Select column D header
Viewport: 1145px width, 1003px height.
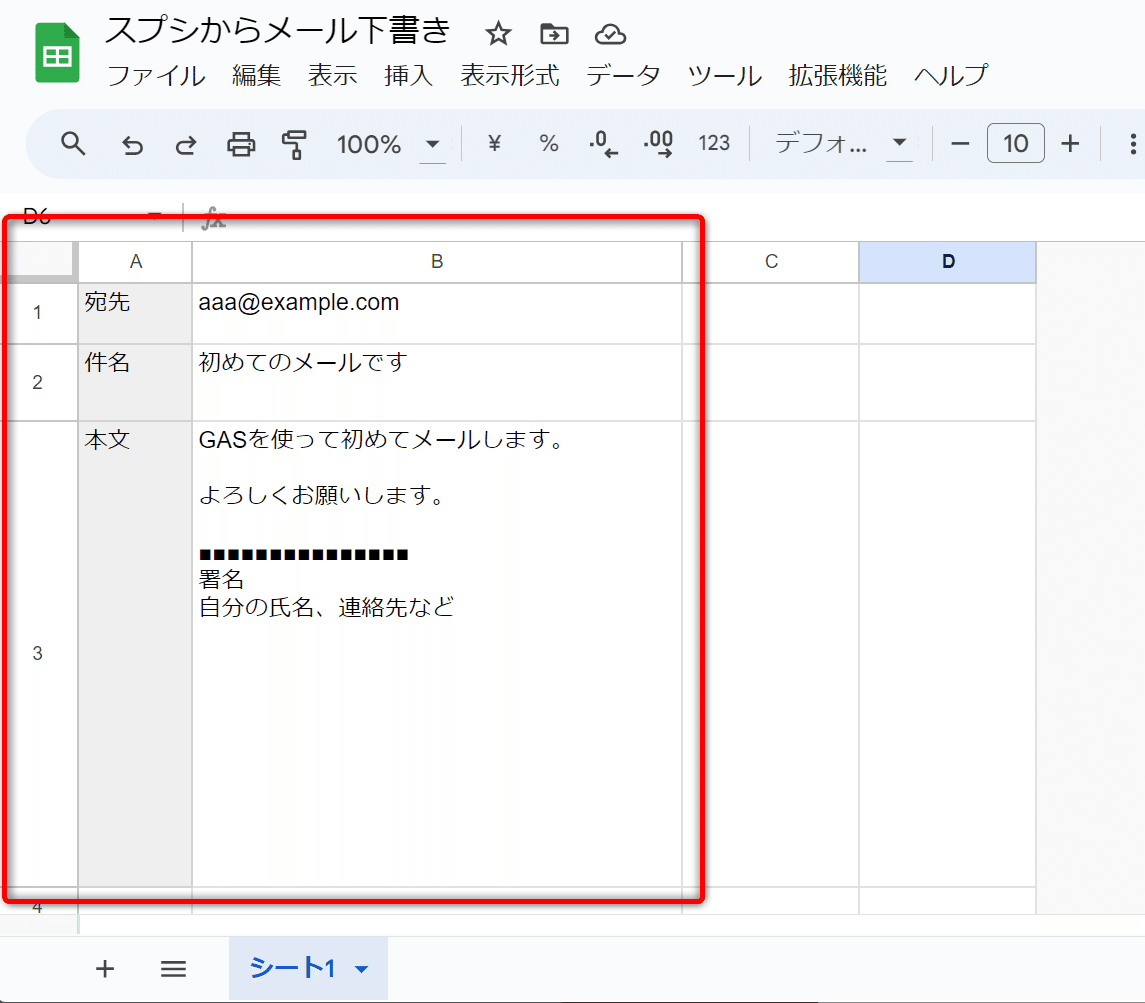tap(948, 261)
